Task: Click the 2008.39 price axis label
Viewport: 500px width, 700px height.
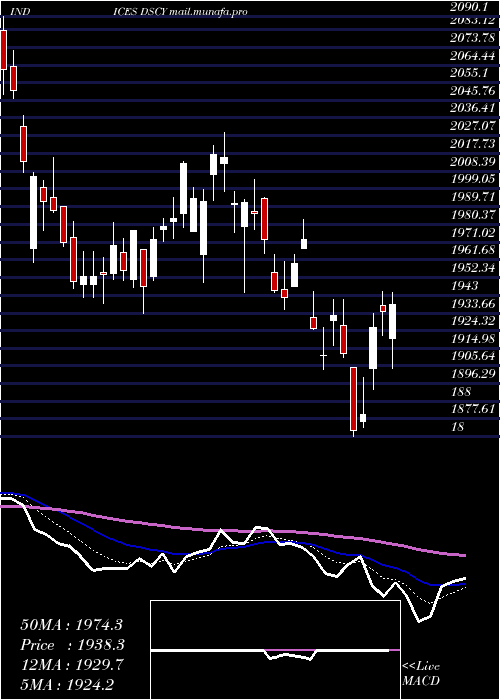Action: pyautogui.click(x=472, y=161)
